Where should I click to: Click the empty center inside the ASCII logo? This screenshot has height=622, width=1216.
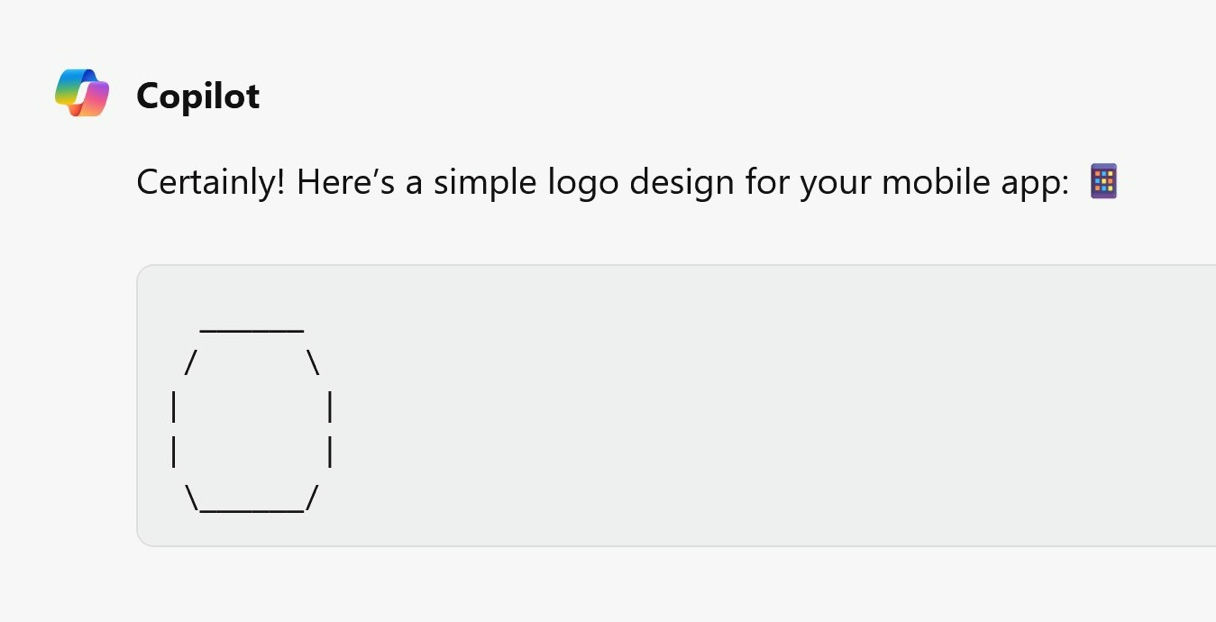[252, 430]
